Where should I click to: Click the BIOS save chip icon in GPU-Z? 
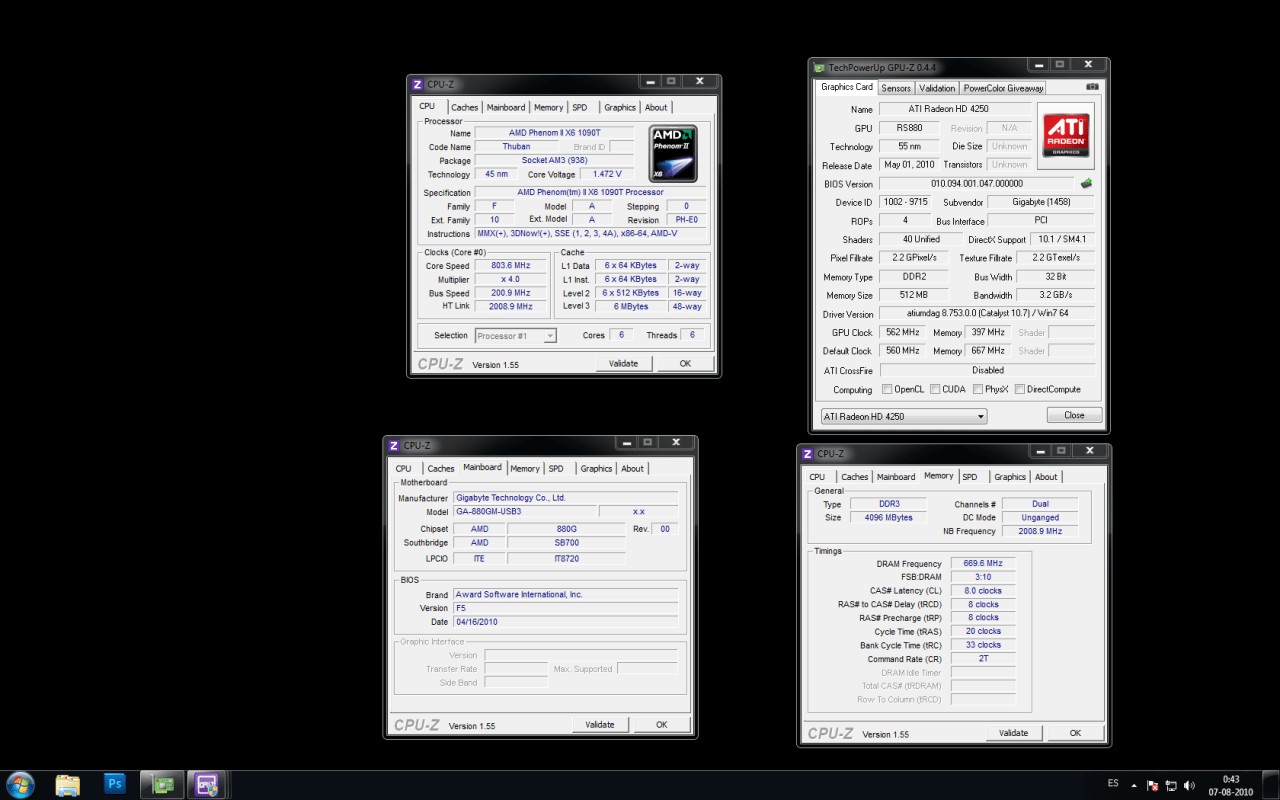tap(1086, 183)
